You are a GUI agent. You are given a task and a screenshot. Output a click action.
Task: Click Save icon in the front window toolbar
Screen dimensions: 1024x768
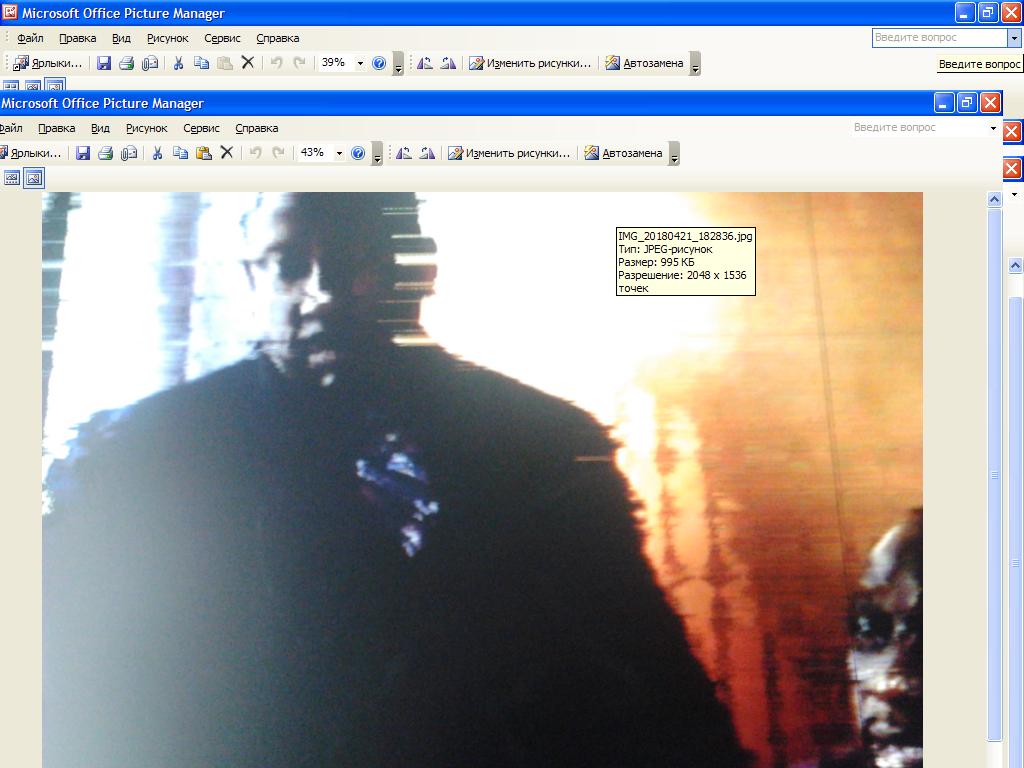pyautogui.click(x=83, y=153)
